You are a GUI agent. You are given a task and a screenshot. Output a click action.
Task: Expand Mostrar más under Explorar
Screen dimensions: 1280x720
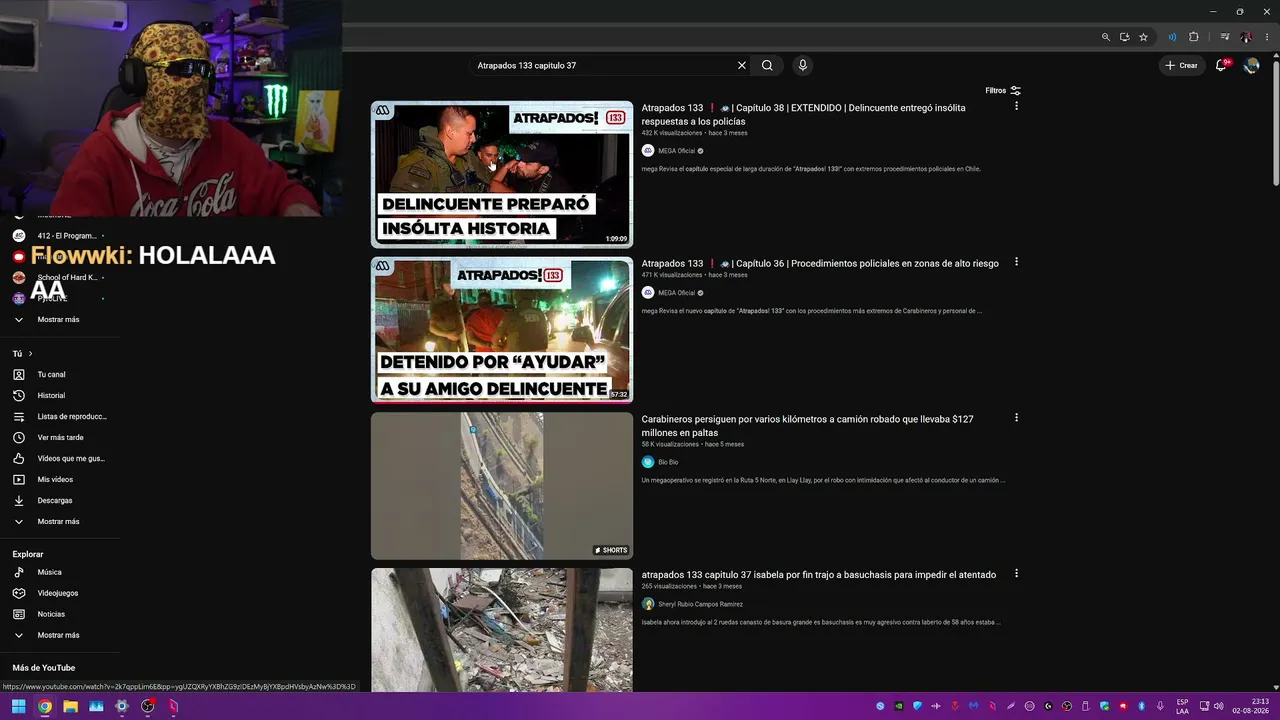pyautogui.click(x=60, y=636)
